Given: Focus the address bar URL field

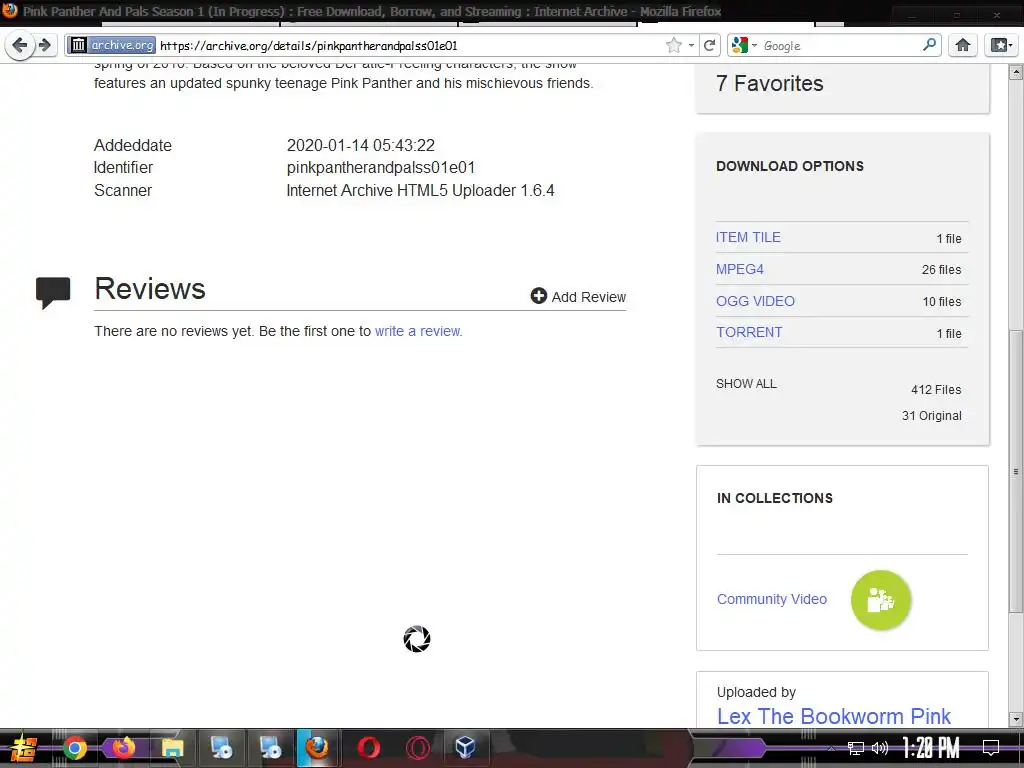Looking at the screenshot, I should pos(411,45).
